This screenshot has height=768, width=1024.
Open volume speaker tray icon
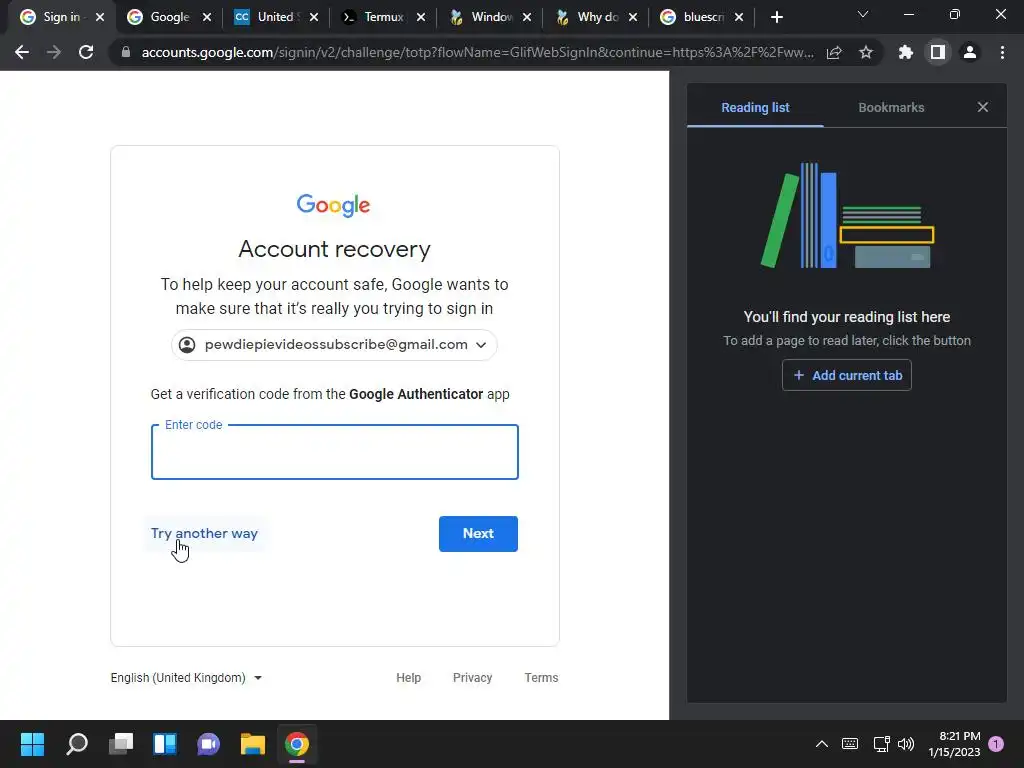click(x=906, y=744)
